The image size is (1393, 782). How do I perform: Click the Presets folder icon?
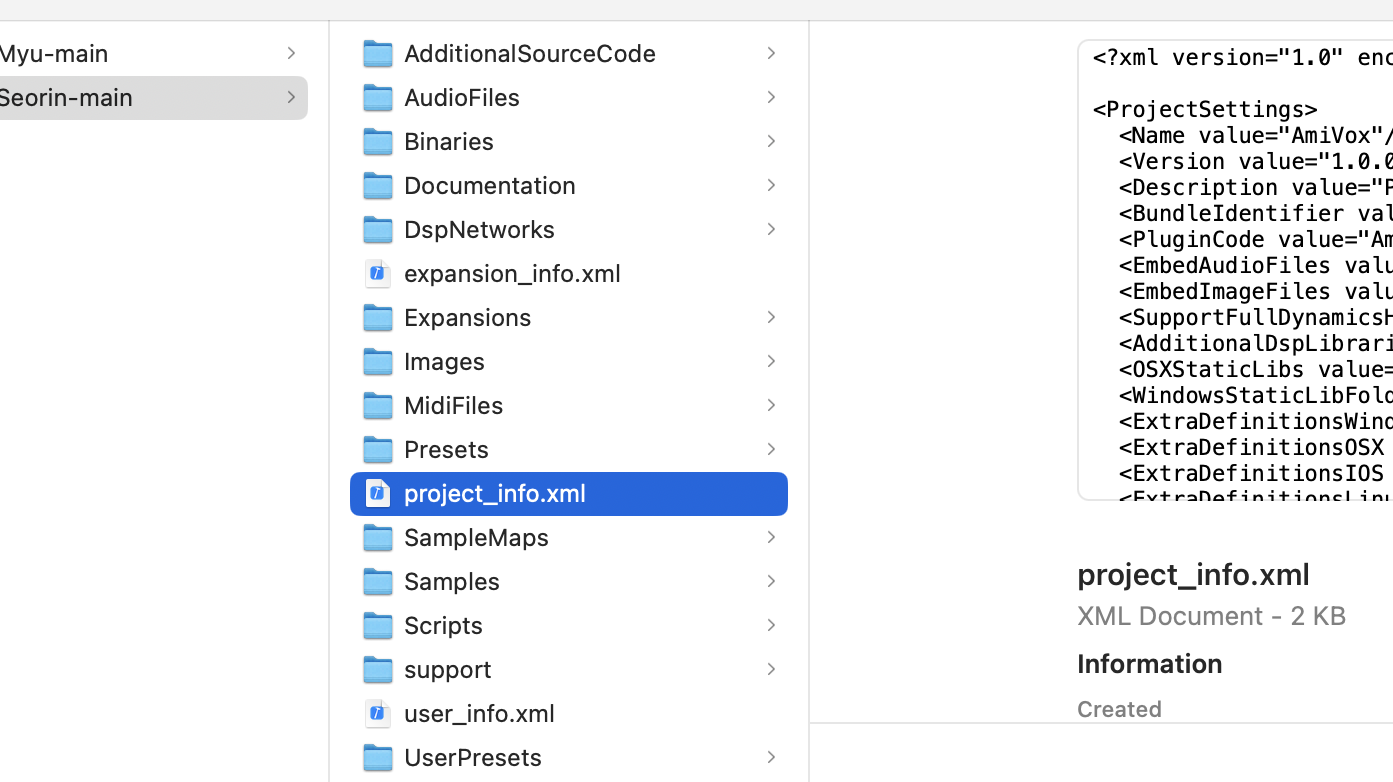coord(377,449)
